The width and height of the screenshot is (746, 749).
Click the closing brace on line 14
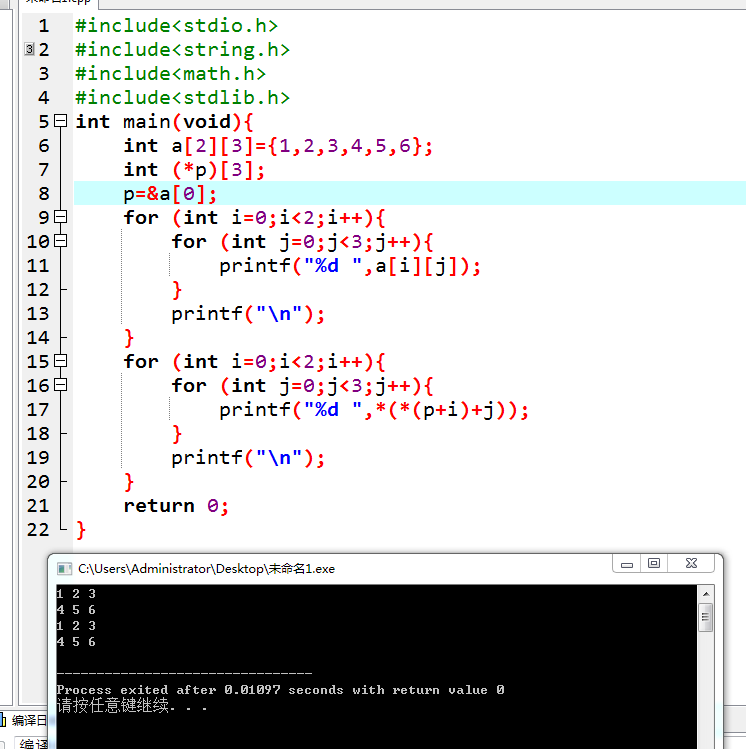129,338
